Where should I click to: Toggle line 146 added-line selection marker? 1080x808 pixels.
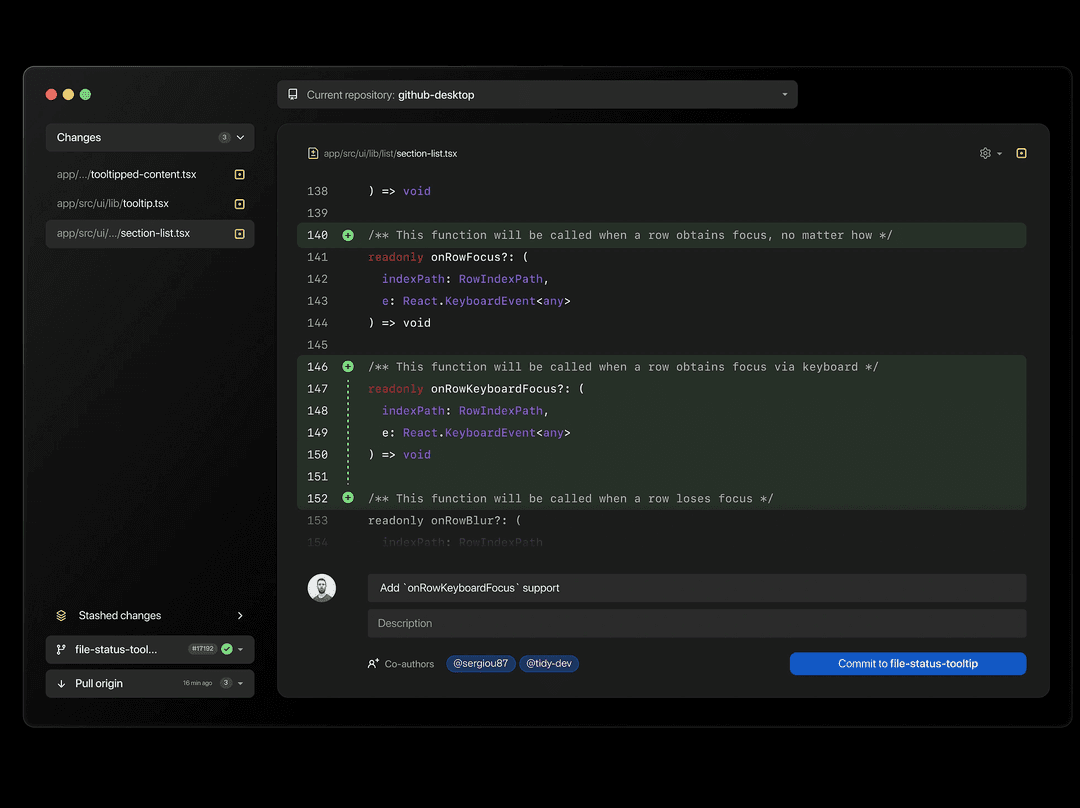348,367
